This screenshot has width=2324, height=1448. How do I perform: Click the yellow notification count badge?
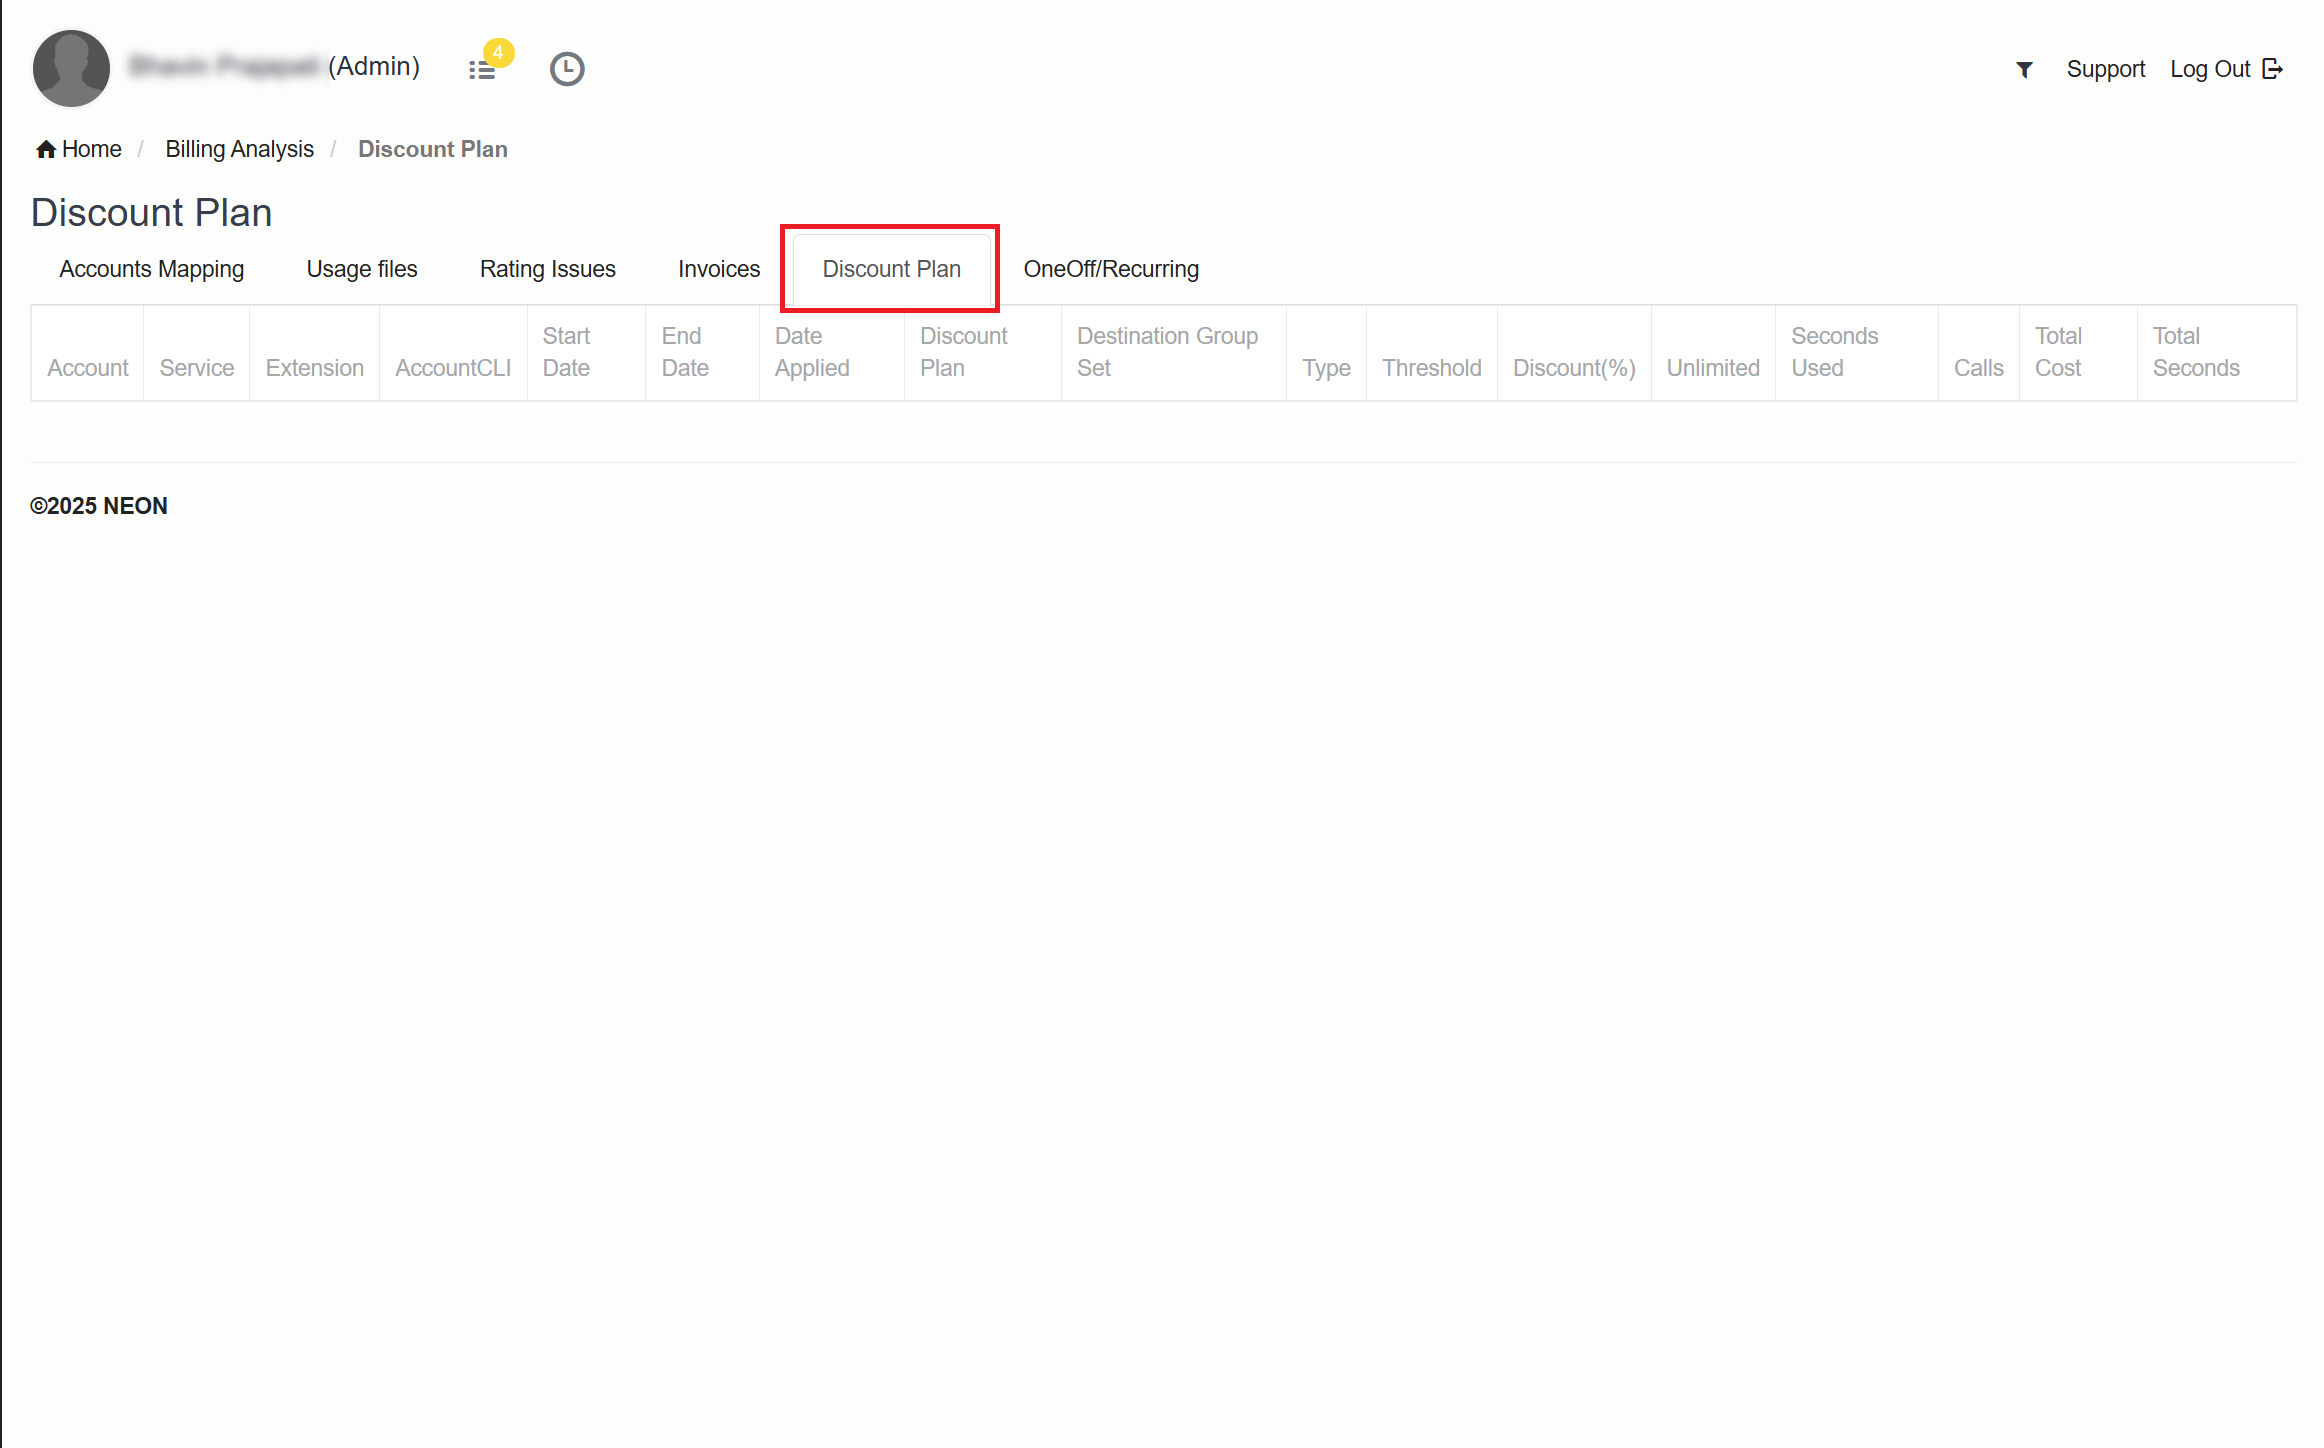(x=498, y=53)
